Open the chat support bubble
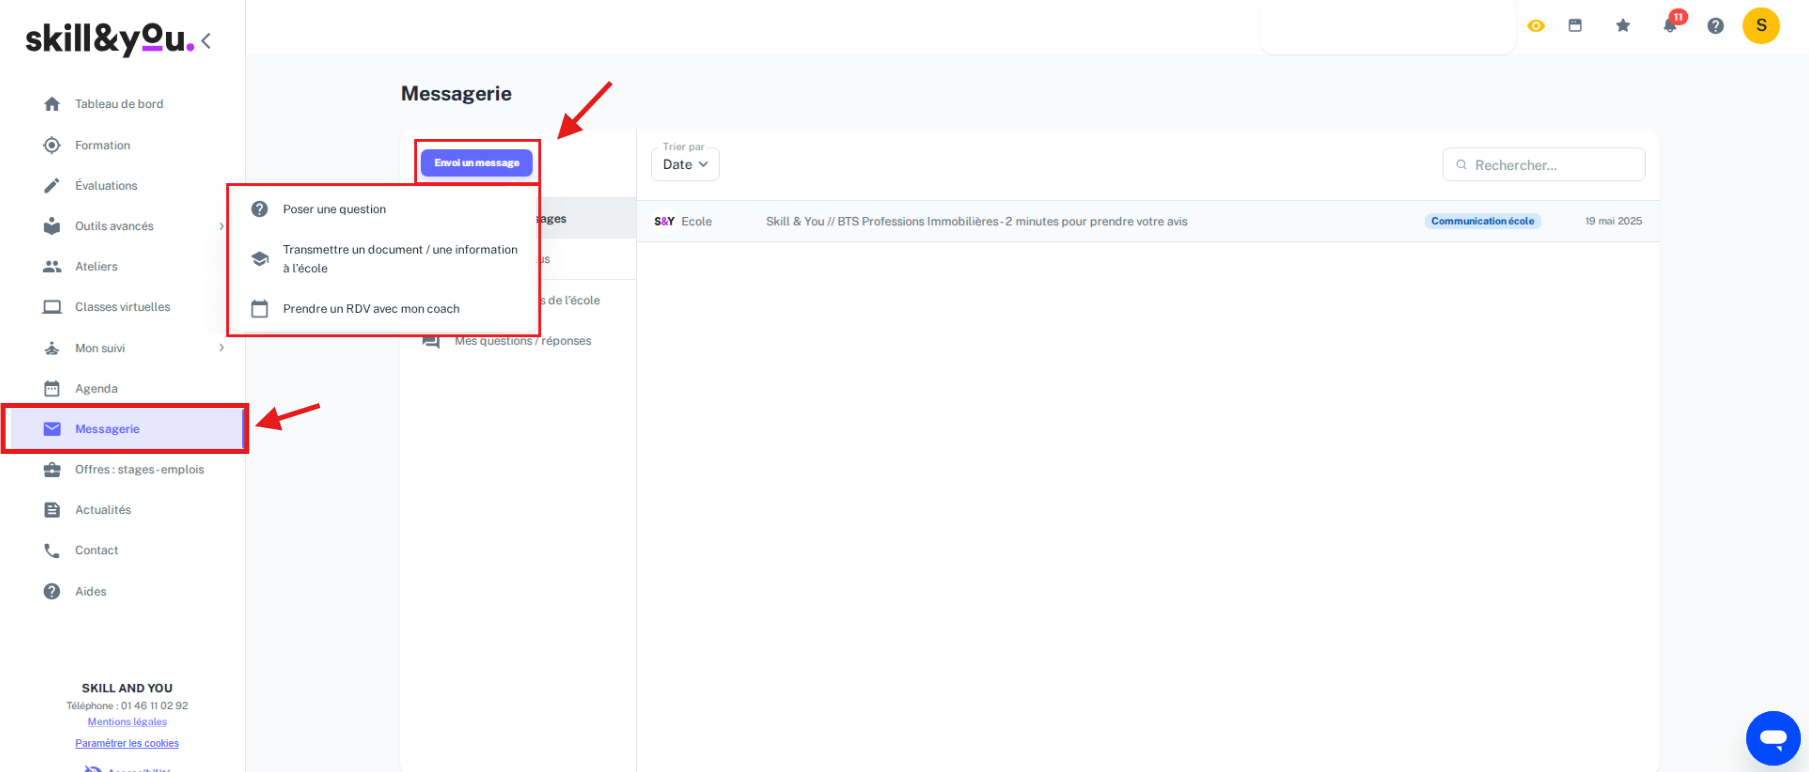The height and width of the screenshot is (772, 1809). (x=1773, y=738)
